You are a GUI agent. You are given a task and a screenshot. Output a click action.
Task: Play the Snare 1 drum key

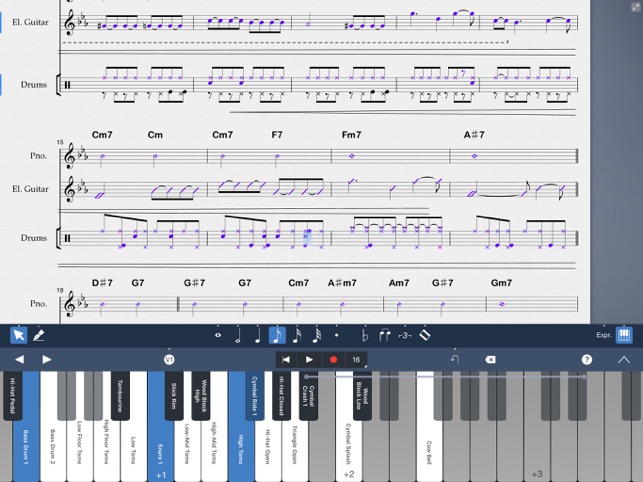pyautogui.click(x=160, y=440)
